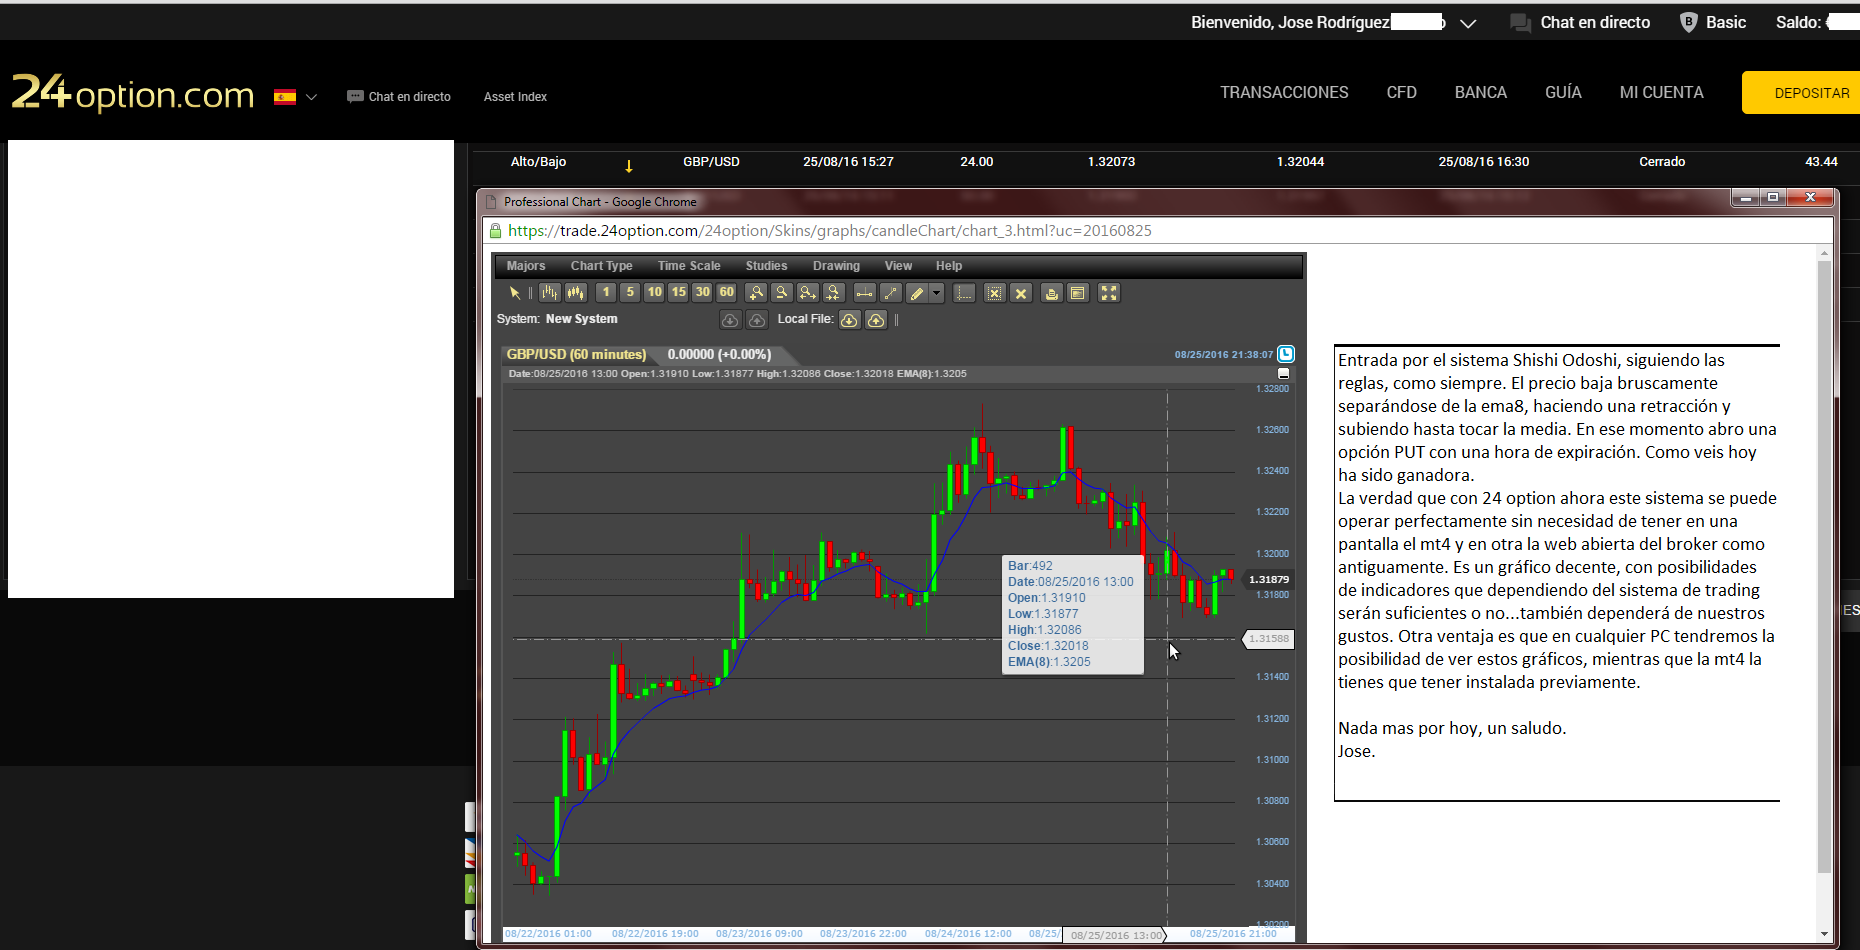Set the 15 minute time scale
The width and height of the screenshot is (1860, 950).
pyautogui.click(x=679, y=293)
